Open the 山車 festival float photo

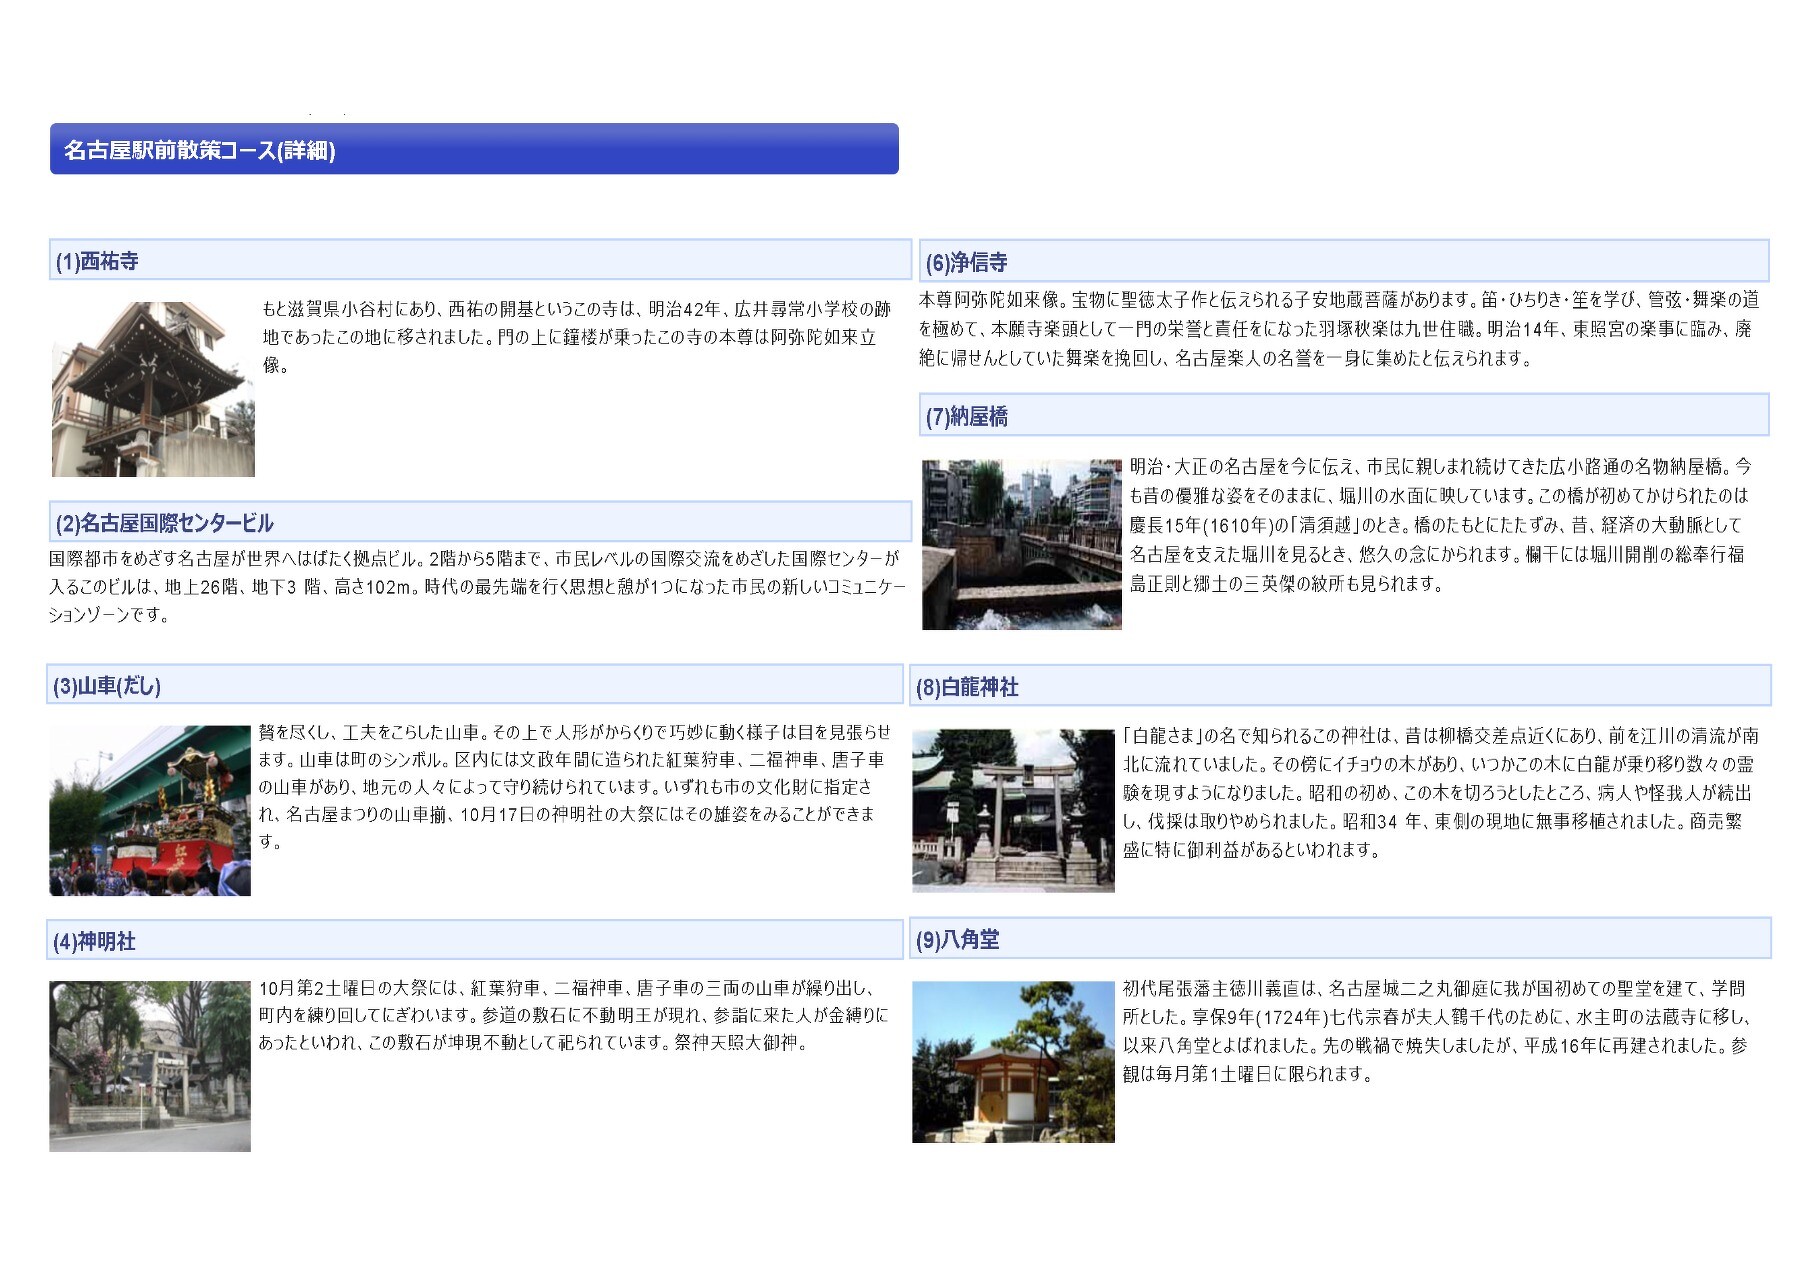pos(150,810)
